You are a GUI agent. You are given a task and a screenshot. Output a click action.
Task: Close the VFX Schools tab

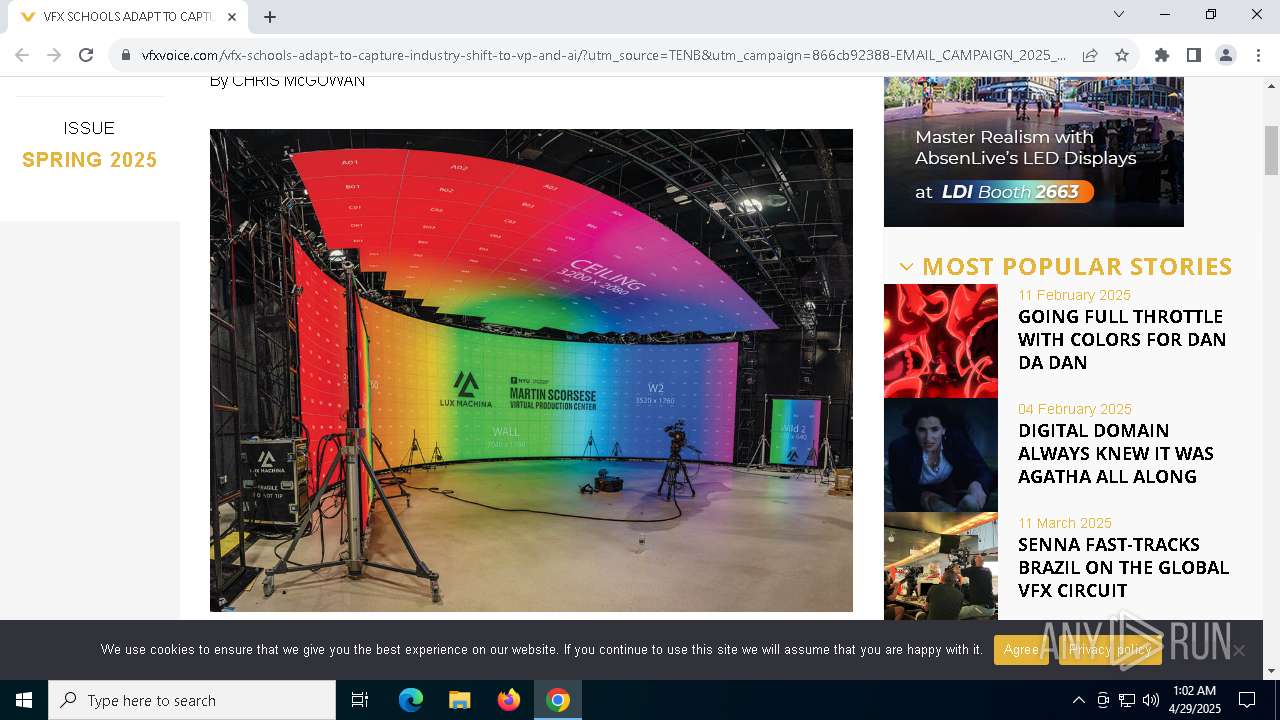click(x=232, y=16)
